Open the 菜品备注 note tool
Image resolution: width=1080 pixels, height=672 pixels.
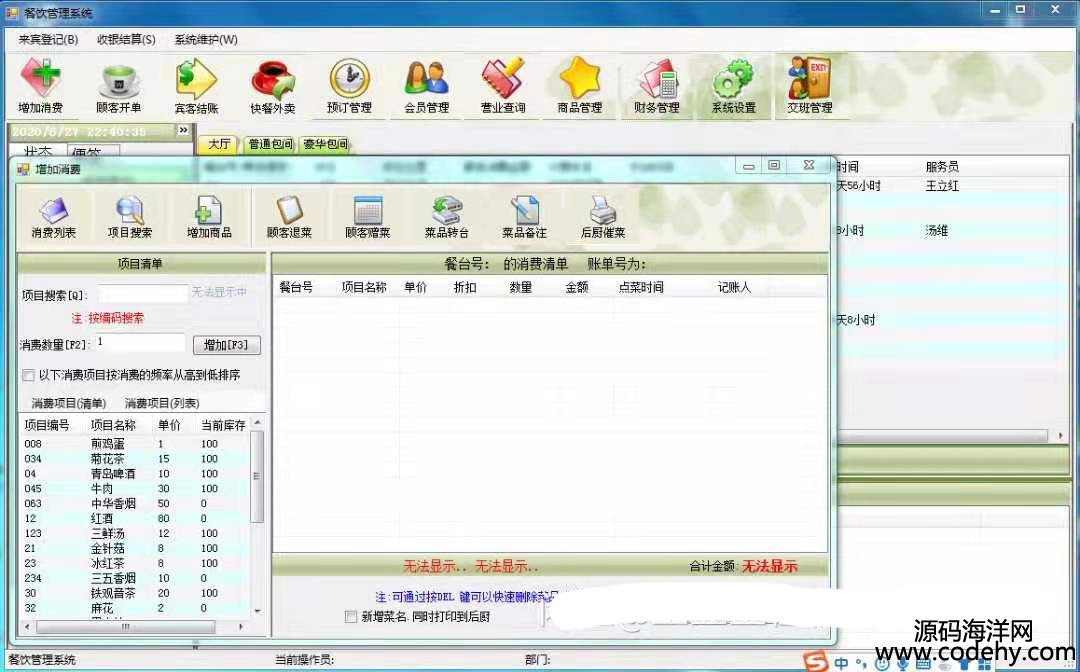coord(524,218)
